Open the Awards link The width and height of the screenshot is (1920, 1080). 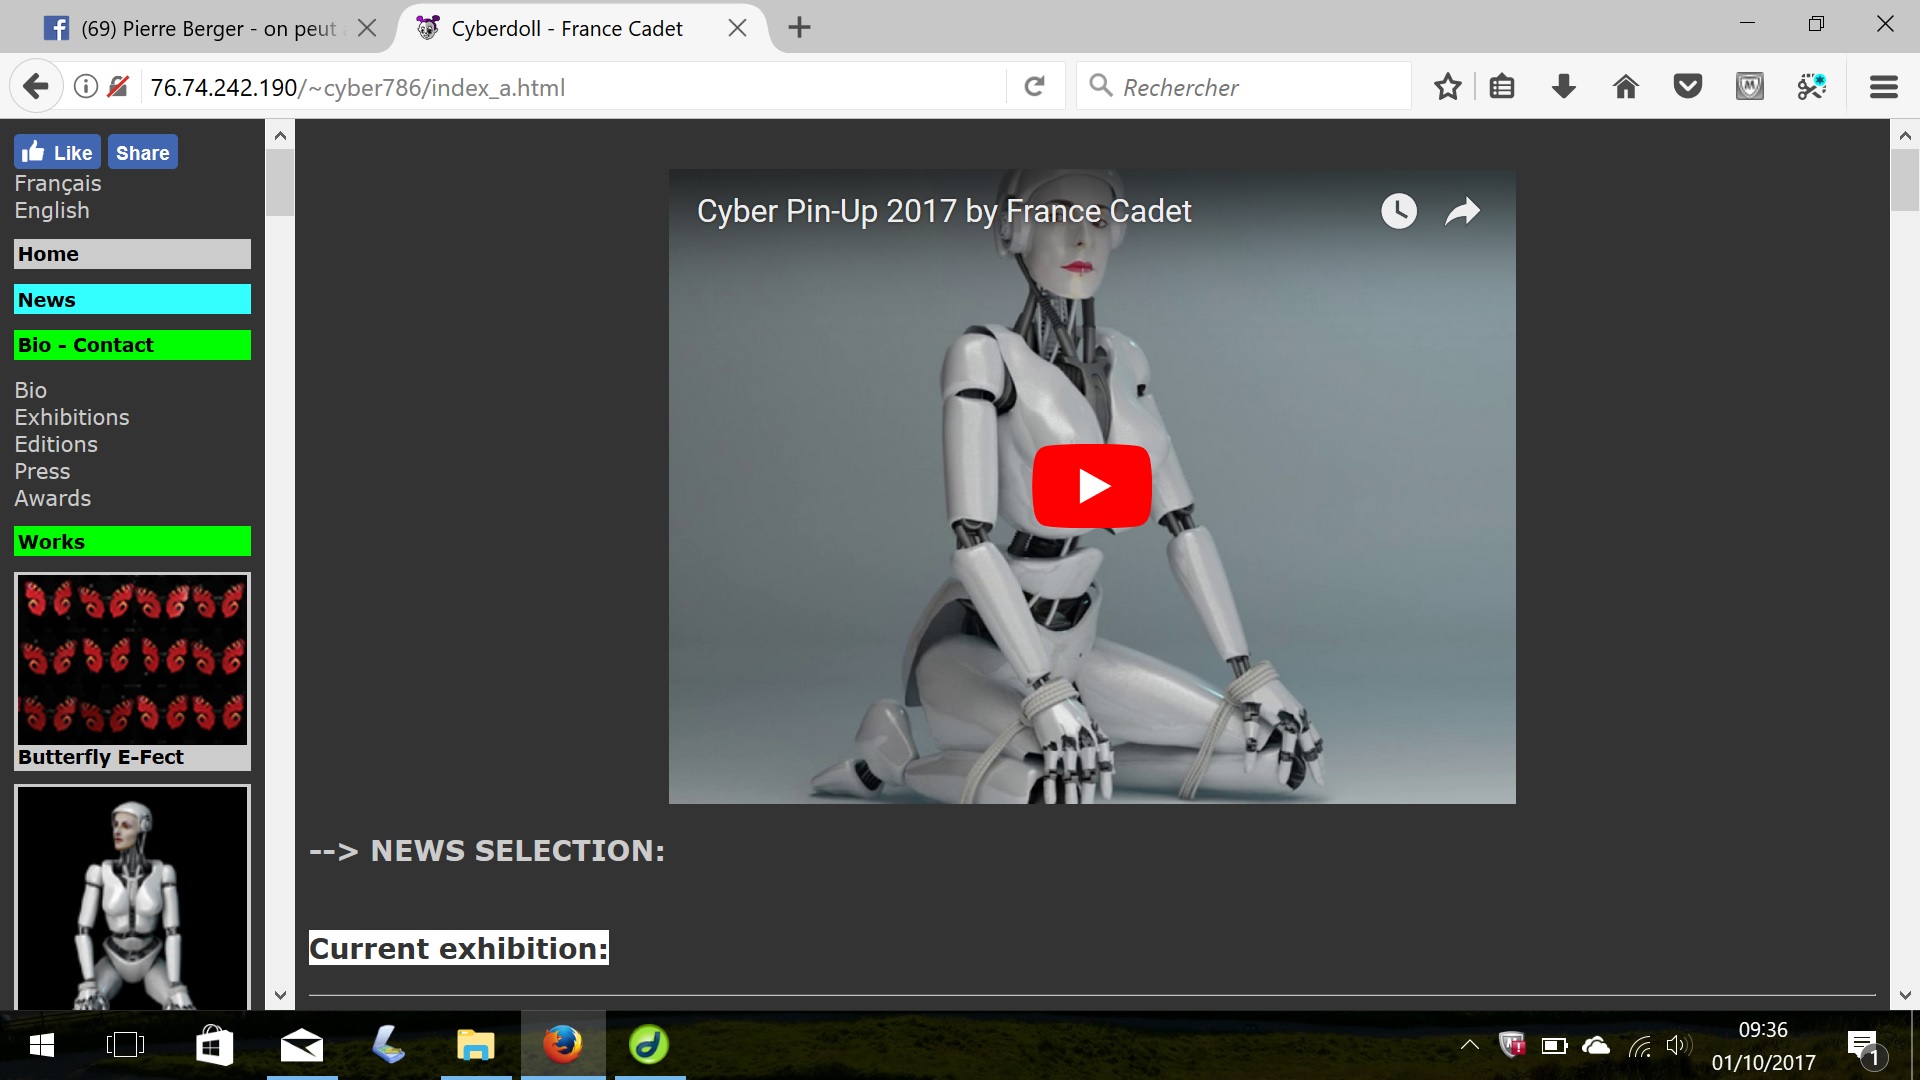coord(53,498)
